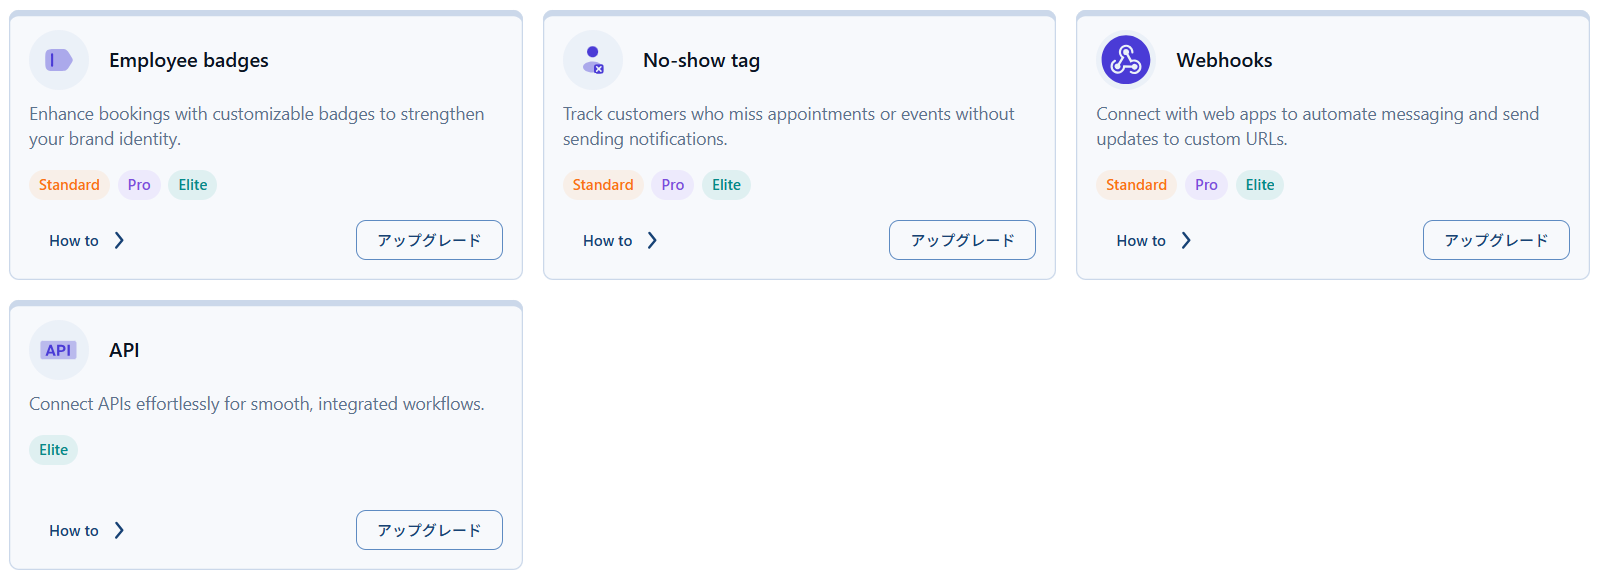
Task: Open How to for Webhooks
Action: [x=1141, y=241]
